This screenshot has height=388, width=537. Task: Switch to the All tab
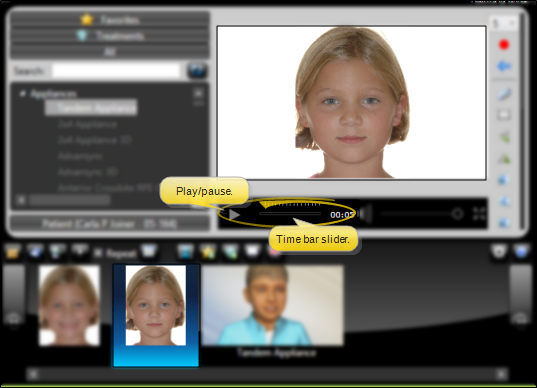(110, 51)
